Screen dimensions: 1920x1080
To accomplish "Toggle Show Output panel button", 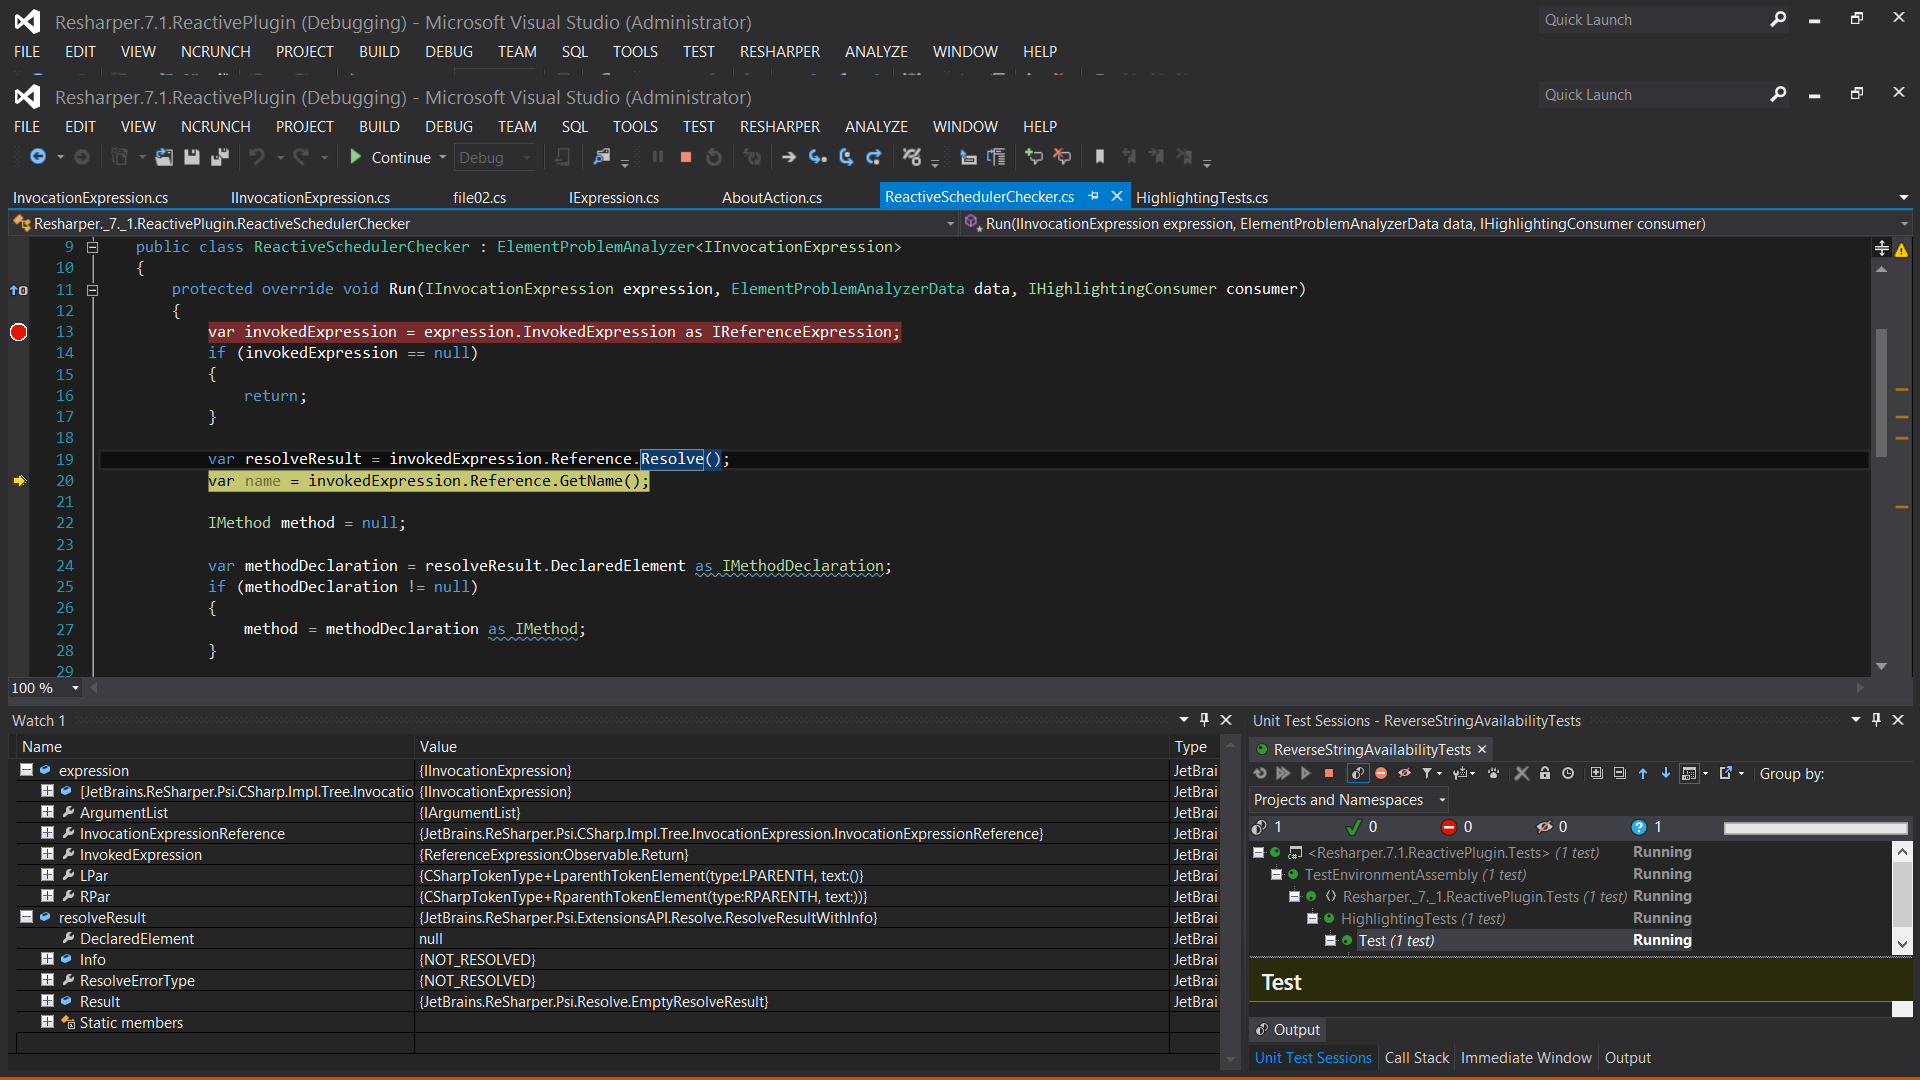I will click(x=1688, y=773).
